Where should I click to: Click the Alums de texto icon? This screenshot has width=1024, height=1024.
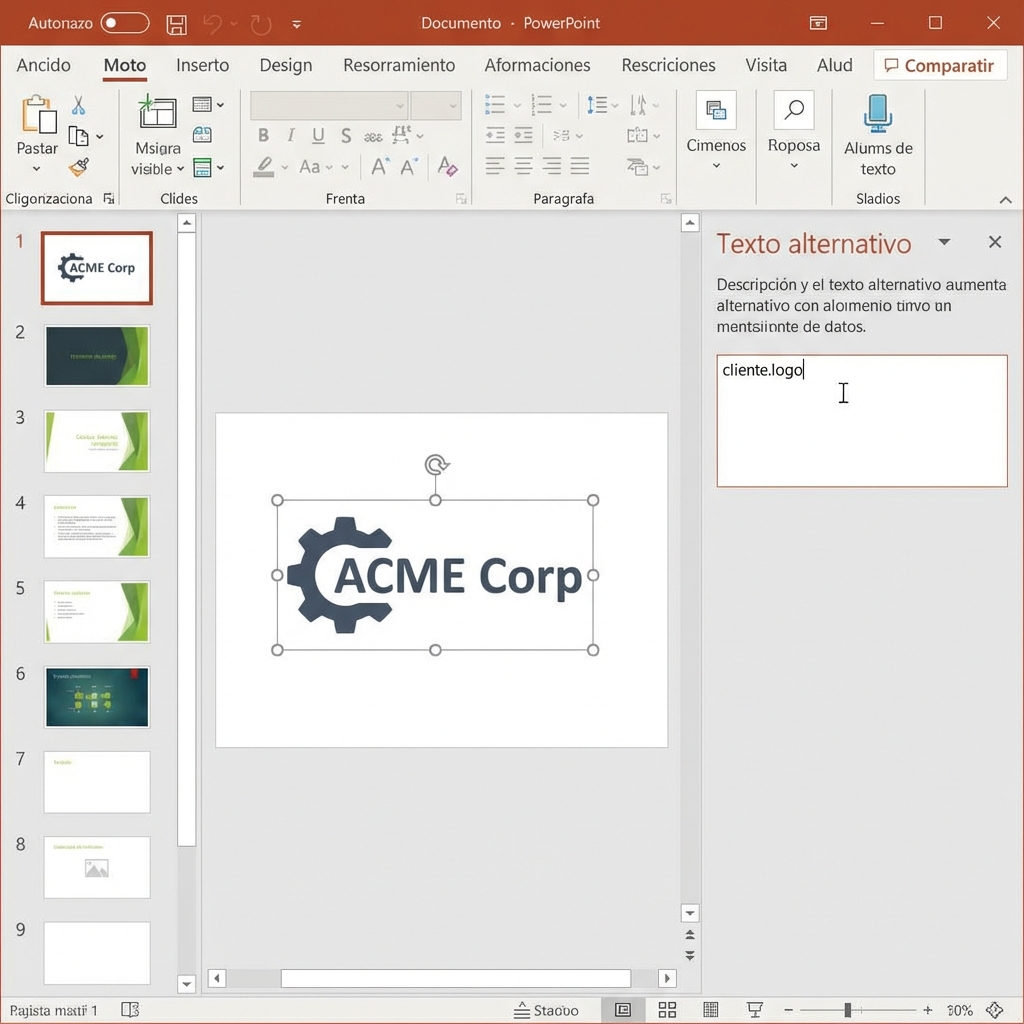point(878,113)
